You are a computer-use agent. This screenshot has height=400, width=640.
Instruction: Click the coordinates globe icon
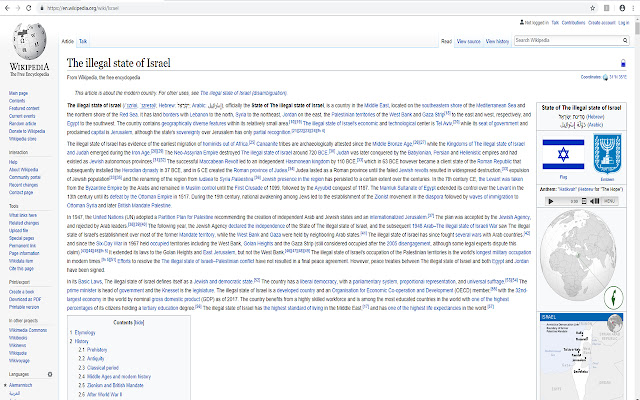[x=605, y=77]
